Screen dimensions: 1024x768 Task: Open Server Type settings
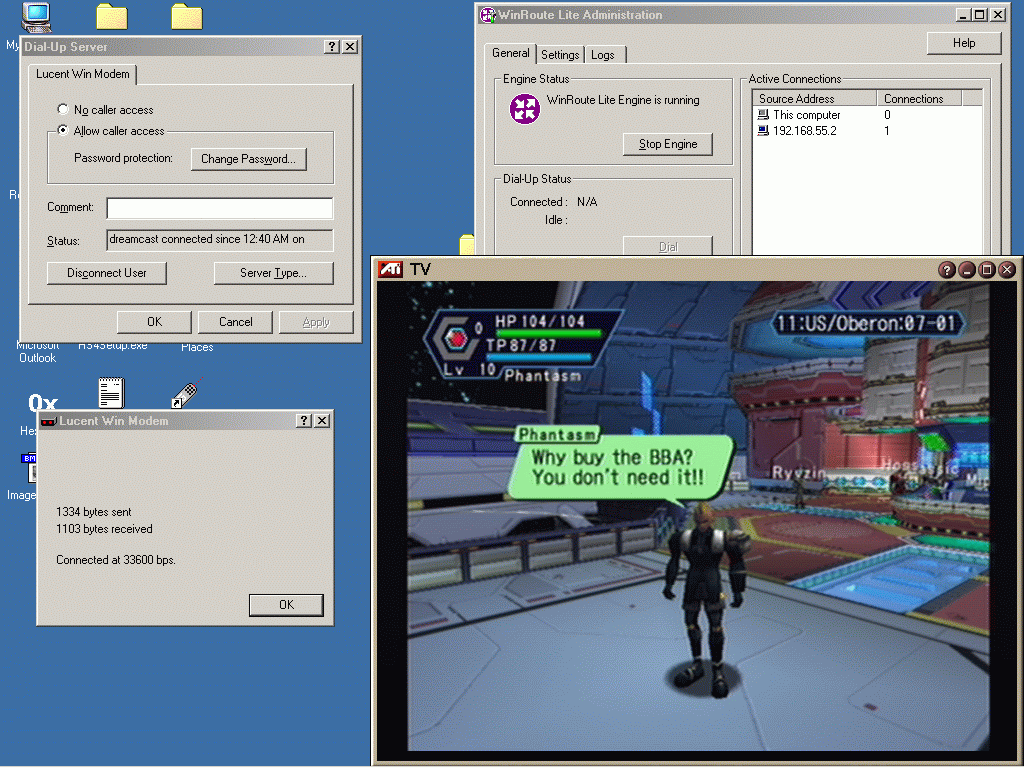point(274,273)
